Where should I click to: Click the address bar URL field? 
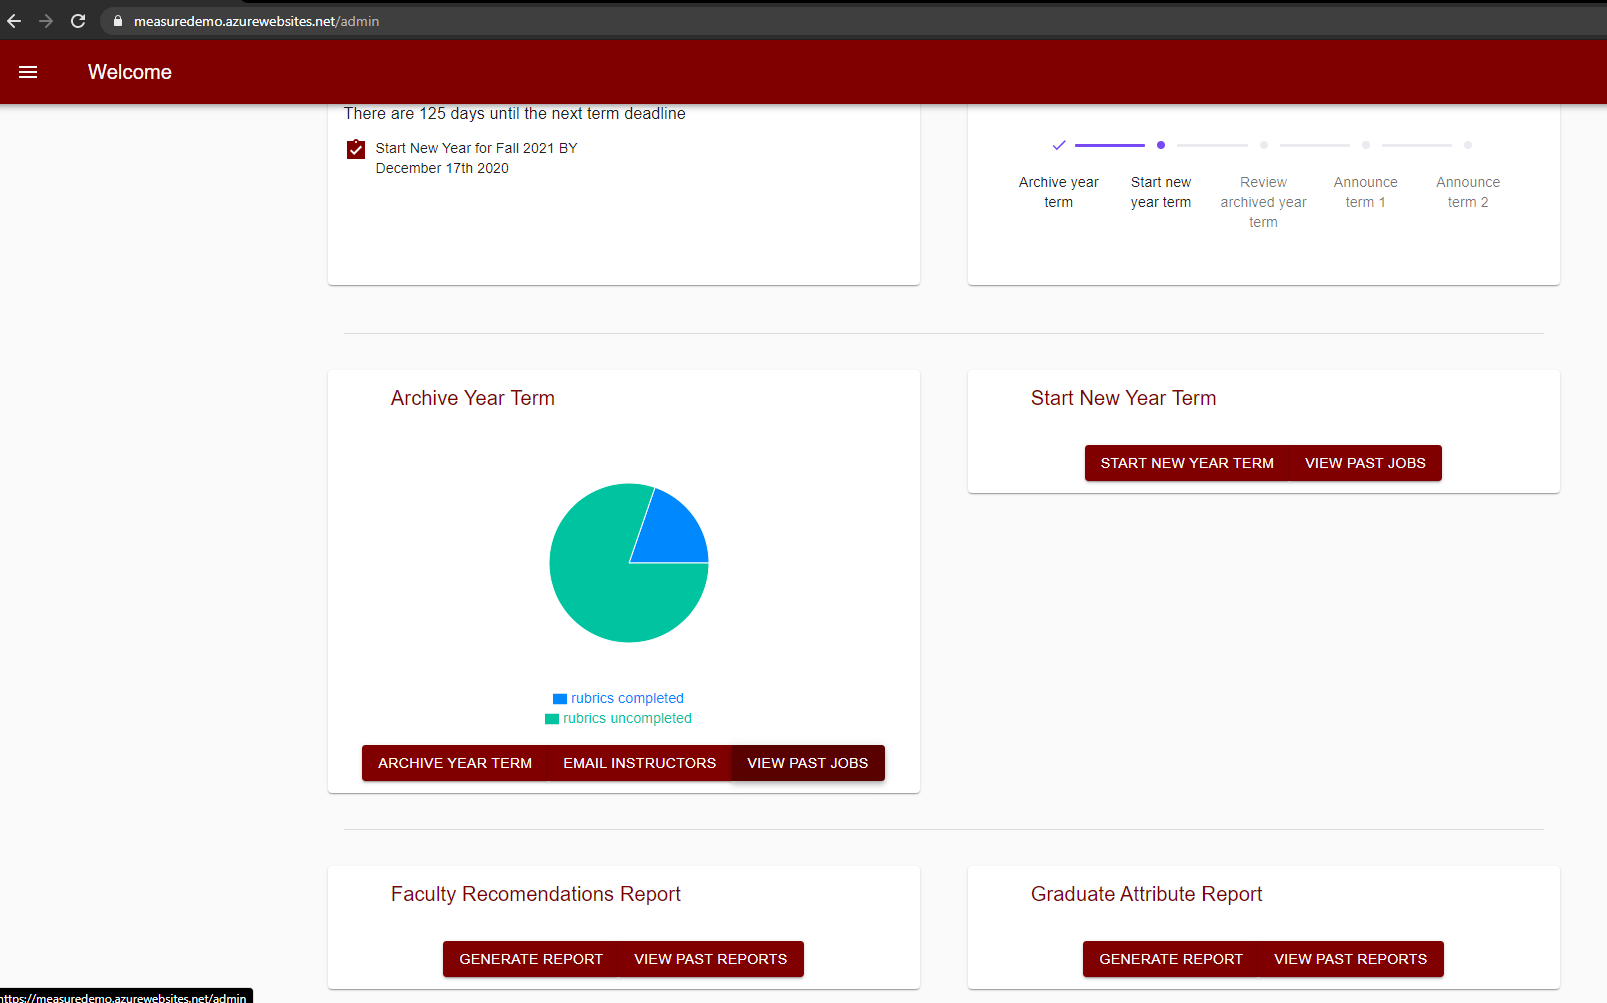point(850,21)
